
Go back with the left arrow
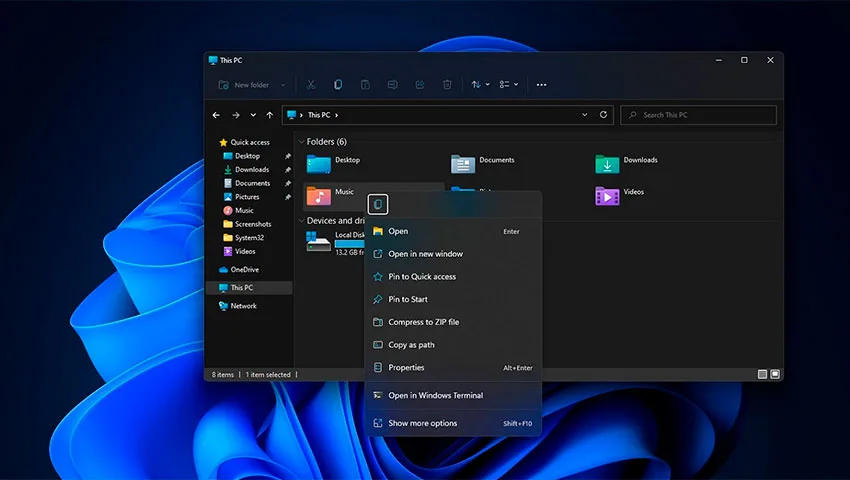tap(216, 115)
